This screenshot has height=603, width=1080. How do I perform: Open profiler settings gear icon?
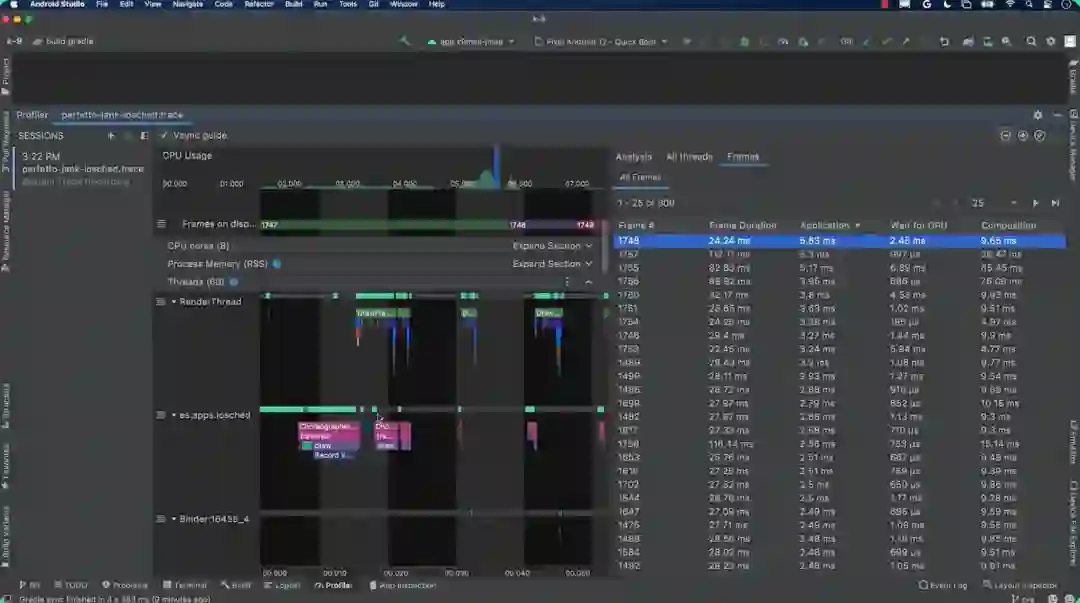coord(1037,115)
